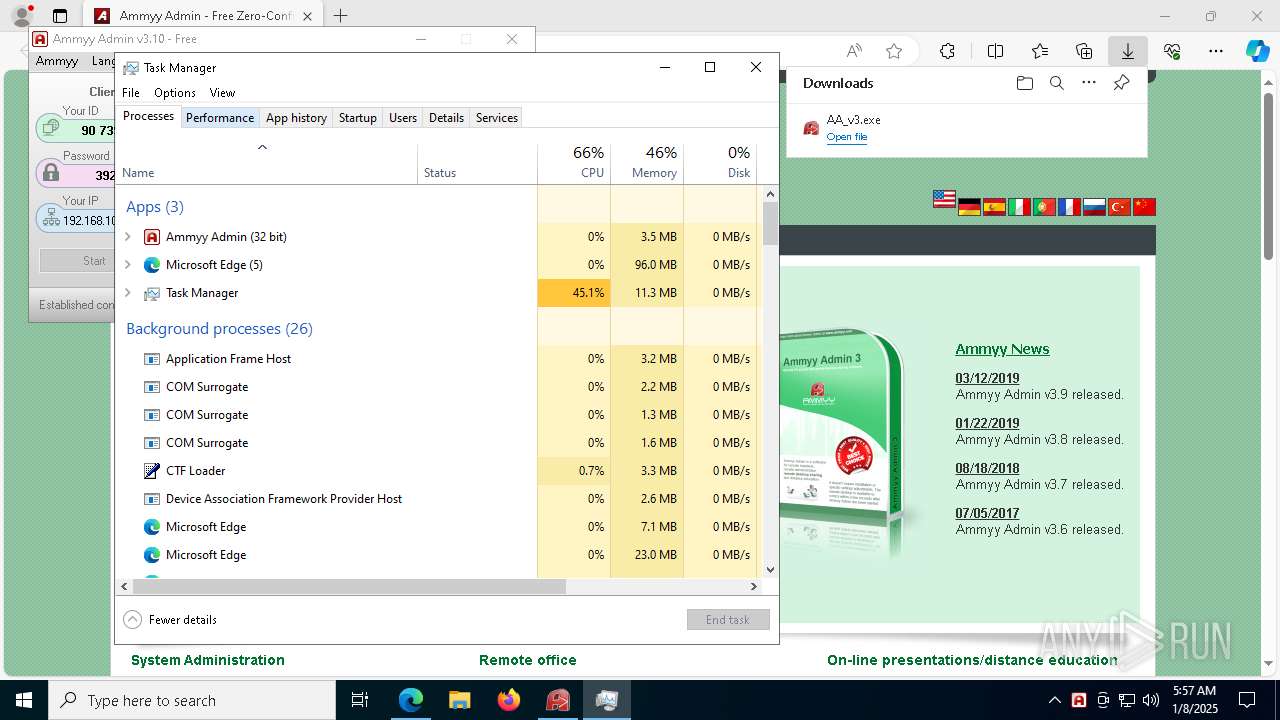Open Edge Favorites list icon
Image resolution: width=1280 pixels, height=720 pixels.
[1040, 51]
